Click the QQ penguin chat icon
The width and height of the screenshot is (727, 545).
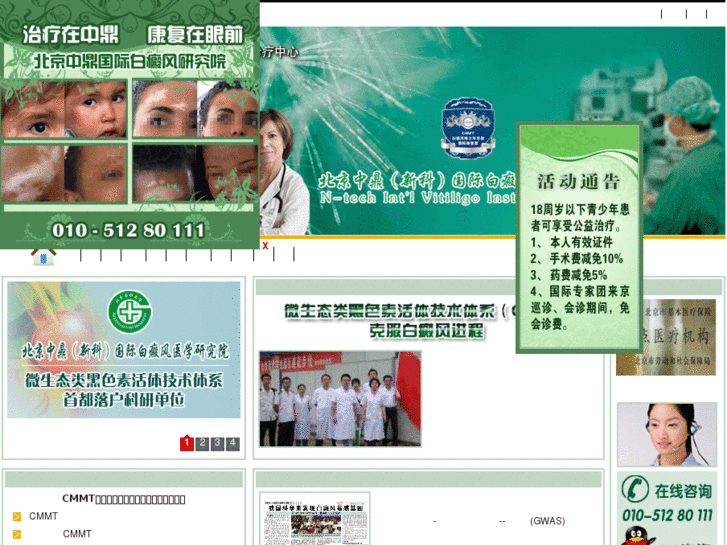coord(638,536)
